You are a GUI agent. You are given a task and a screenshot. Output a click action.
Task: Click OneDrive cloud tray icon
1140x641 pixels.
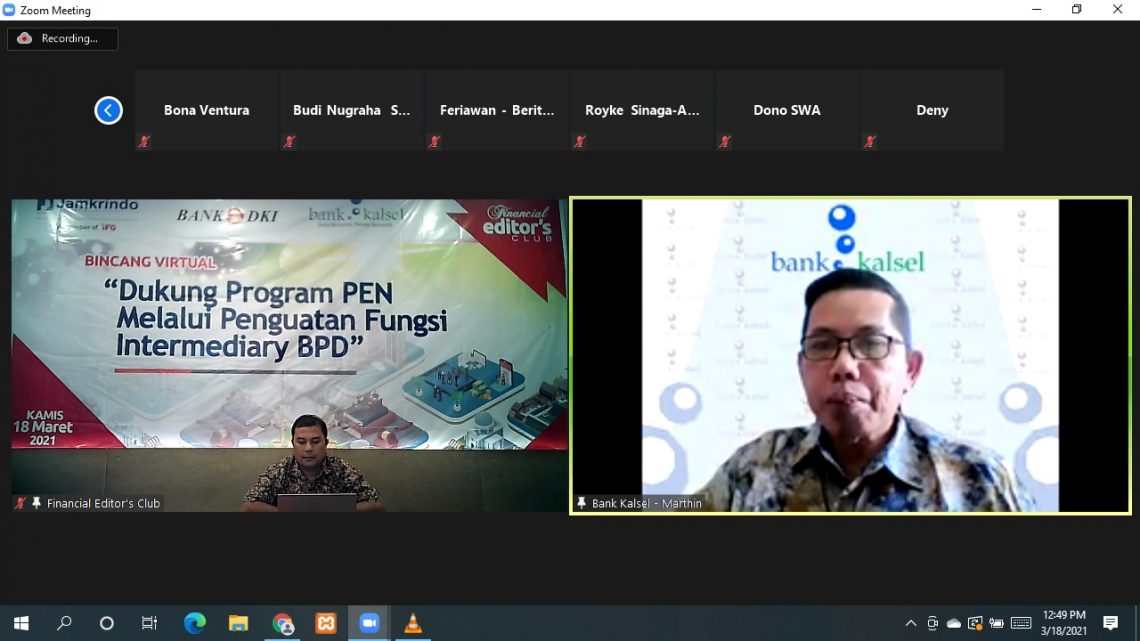954,623
